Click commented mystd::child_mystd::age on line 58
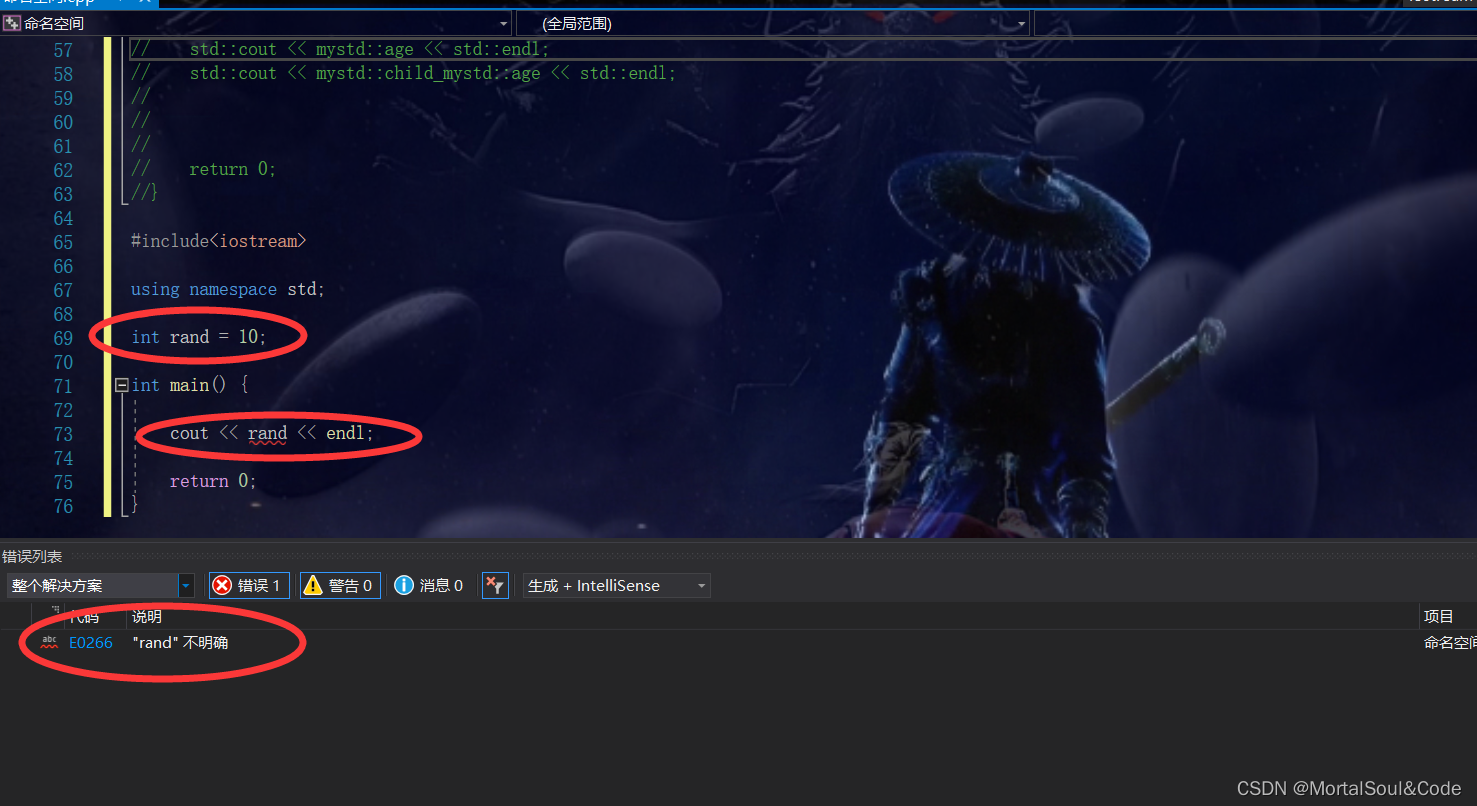The height and width of the screenshot is (806, 1477). click(428, 73)
